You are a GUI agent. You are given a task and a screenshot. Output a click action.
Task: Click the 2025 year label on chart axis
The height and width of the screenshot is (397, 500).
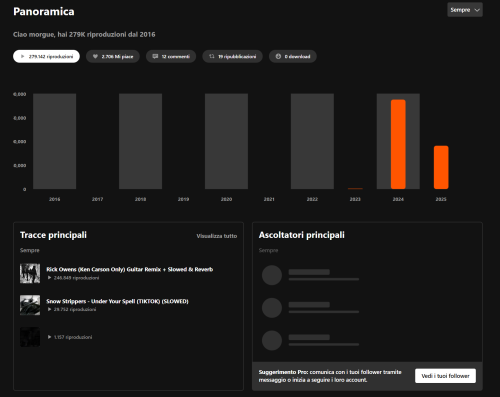[441, 199]
